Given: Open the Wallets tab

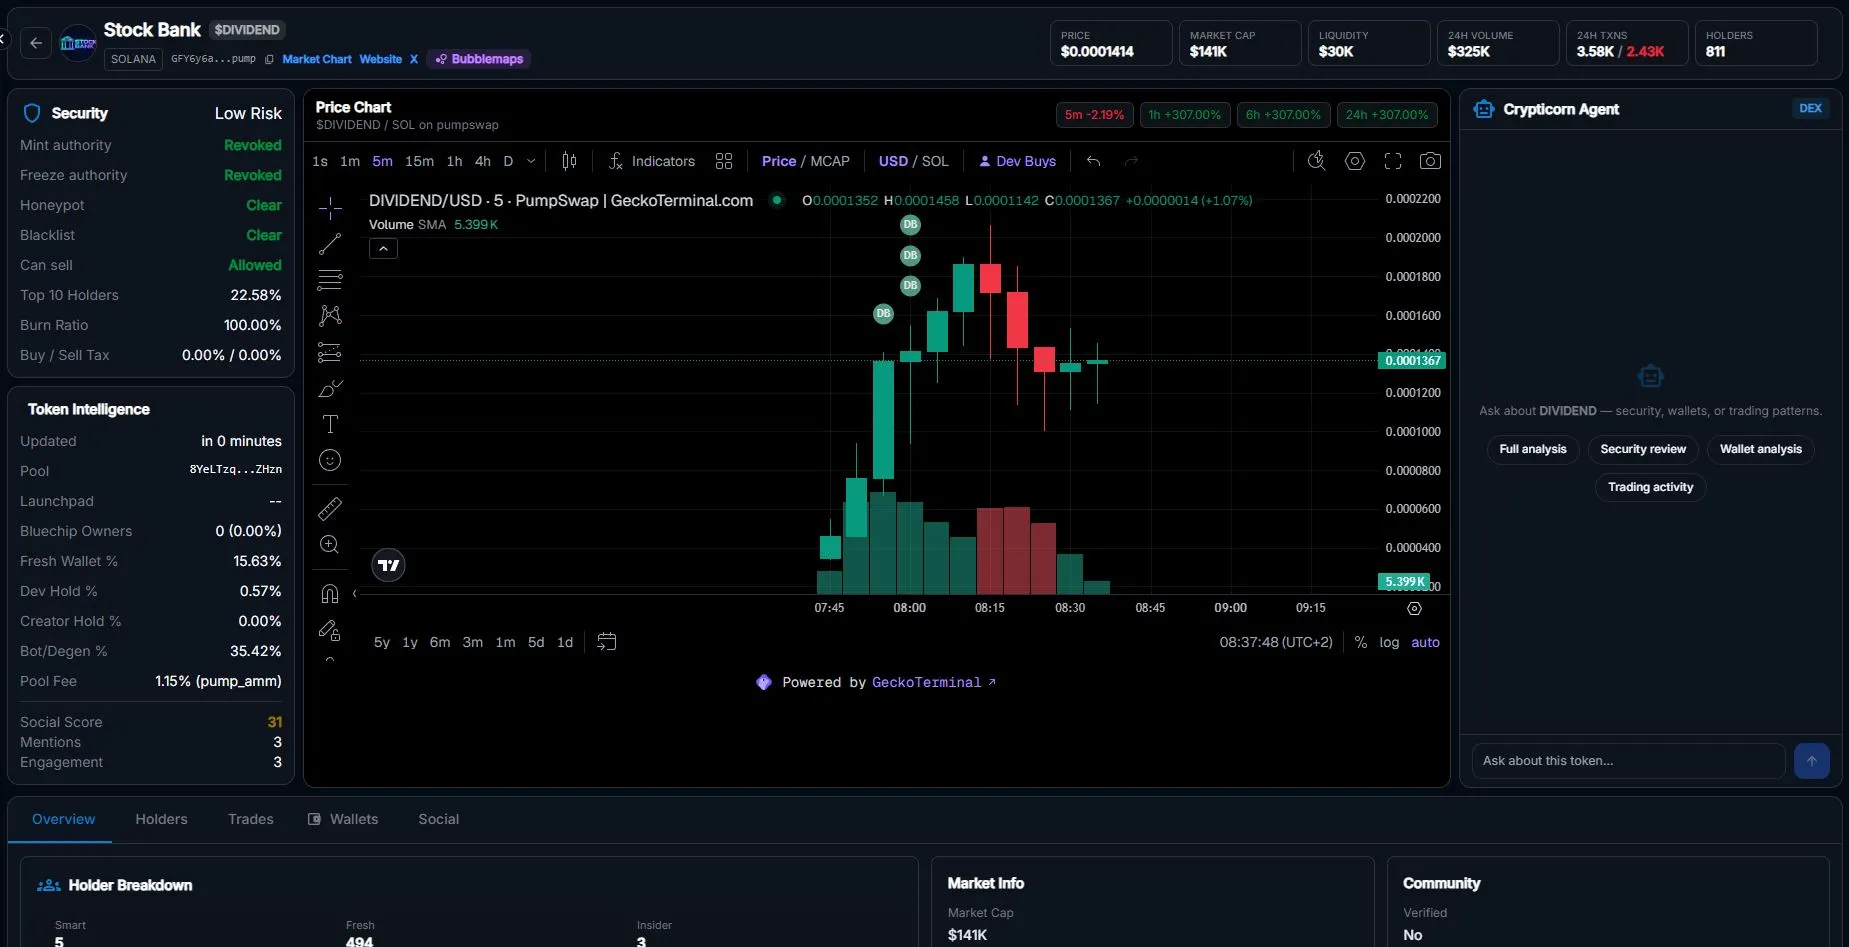Looking at the screenshot, I should click(343, 819).
